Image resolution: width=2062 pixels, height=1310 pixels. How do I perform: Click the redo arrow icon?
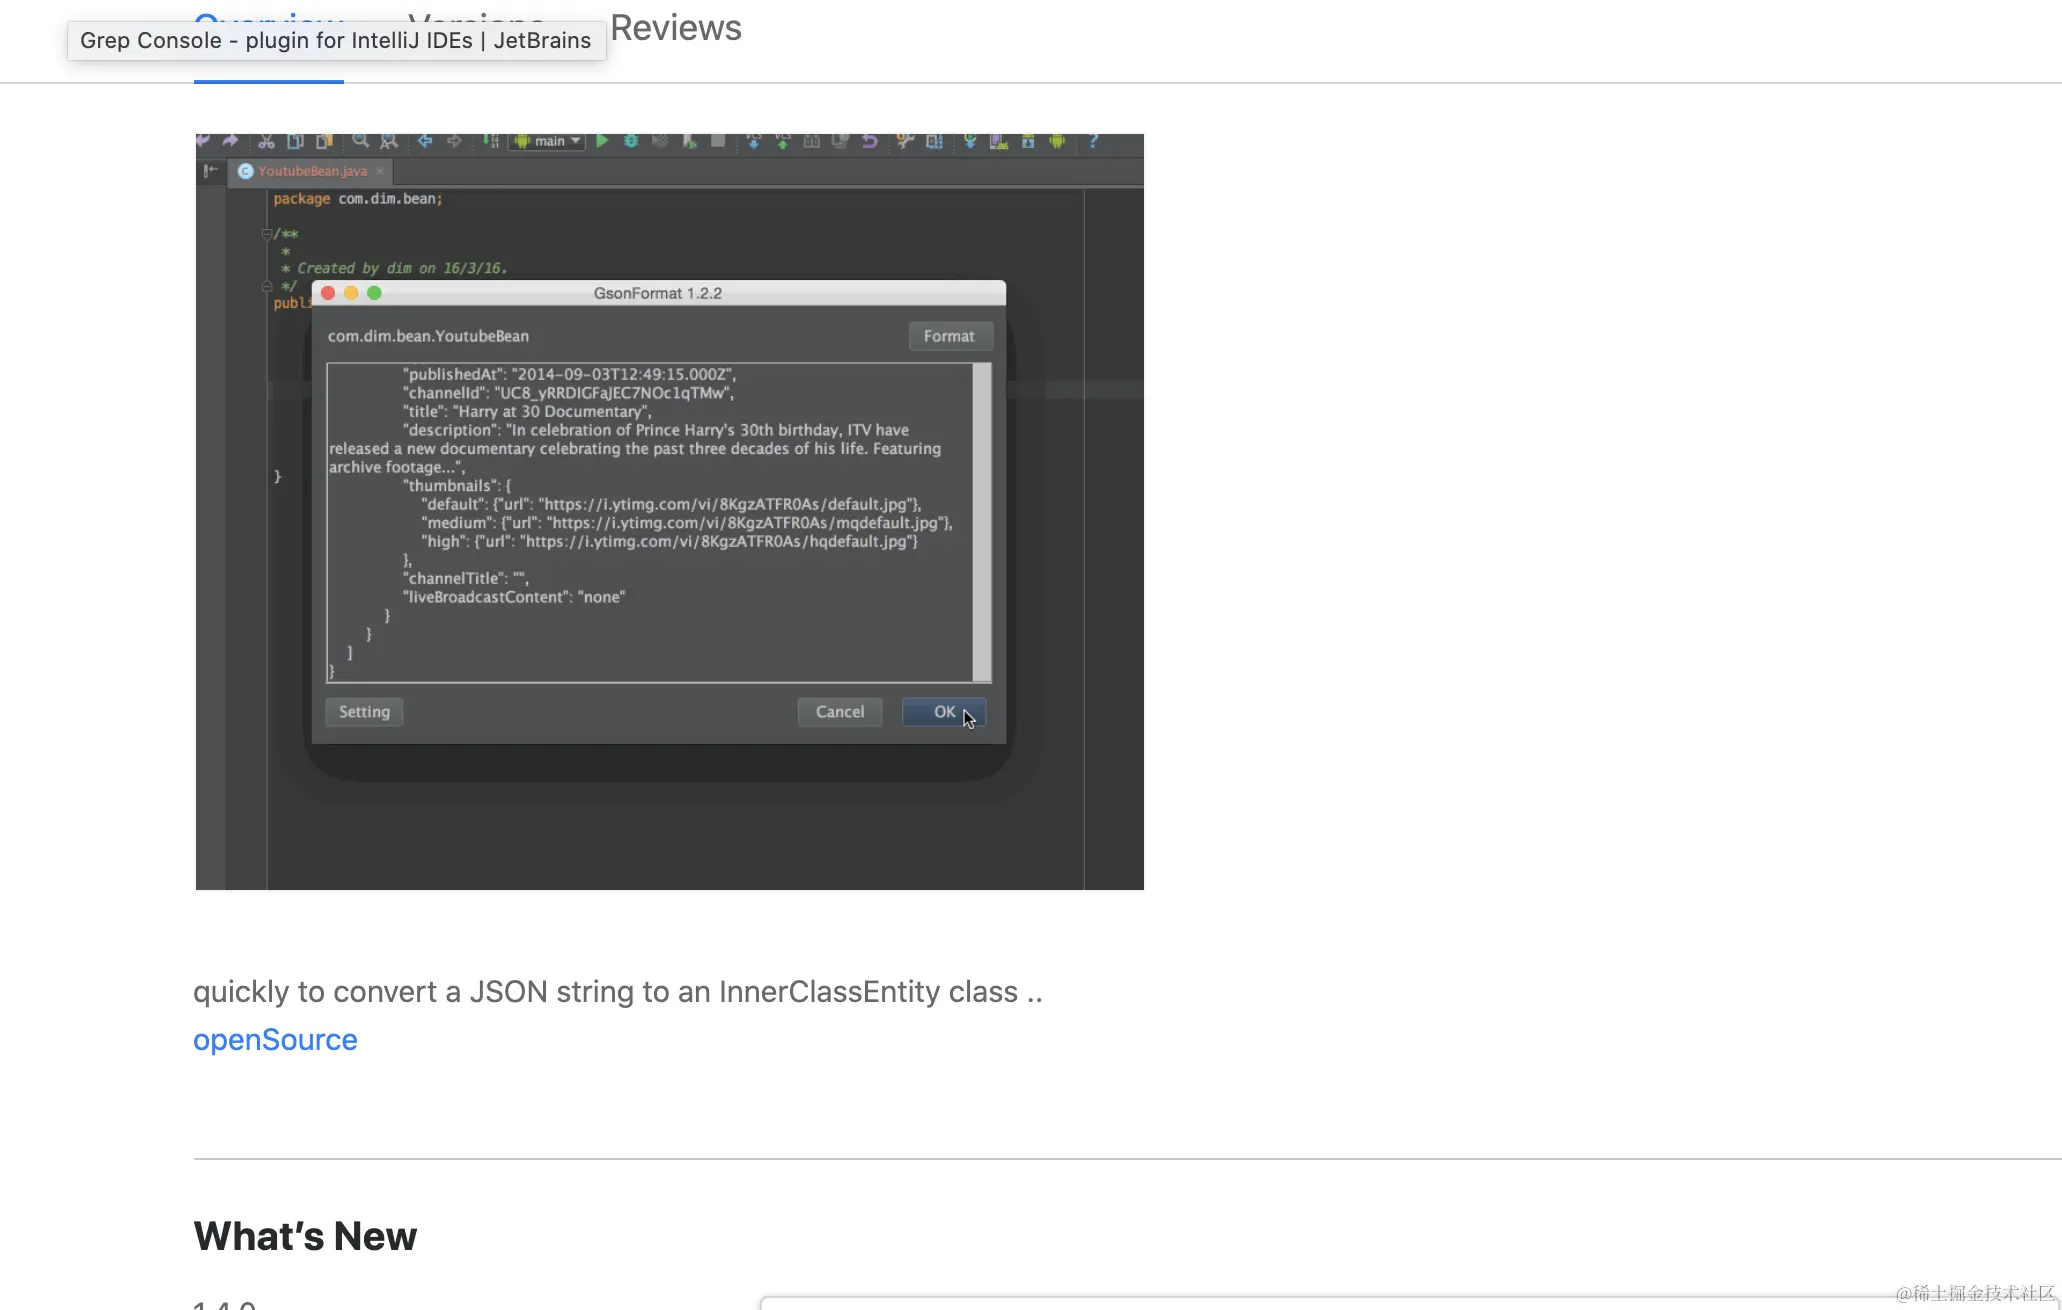(230, 141)
